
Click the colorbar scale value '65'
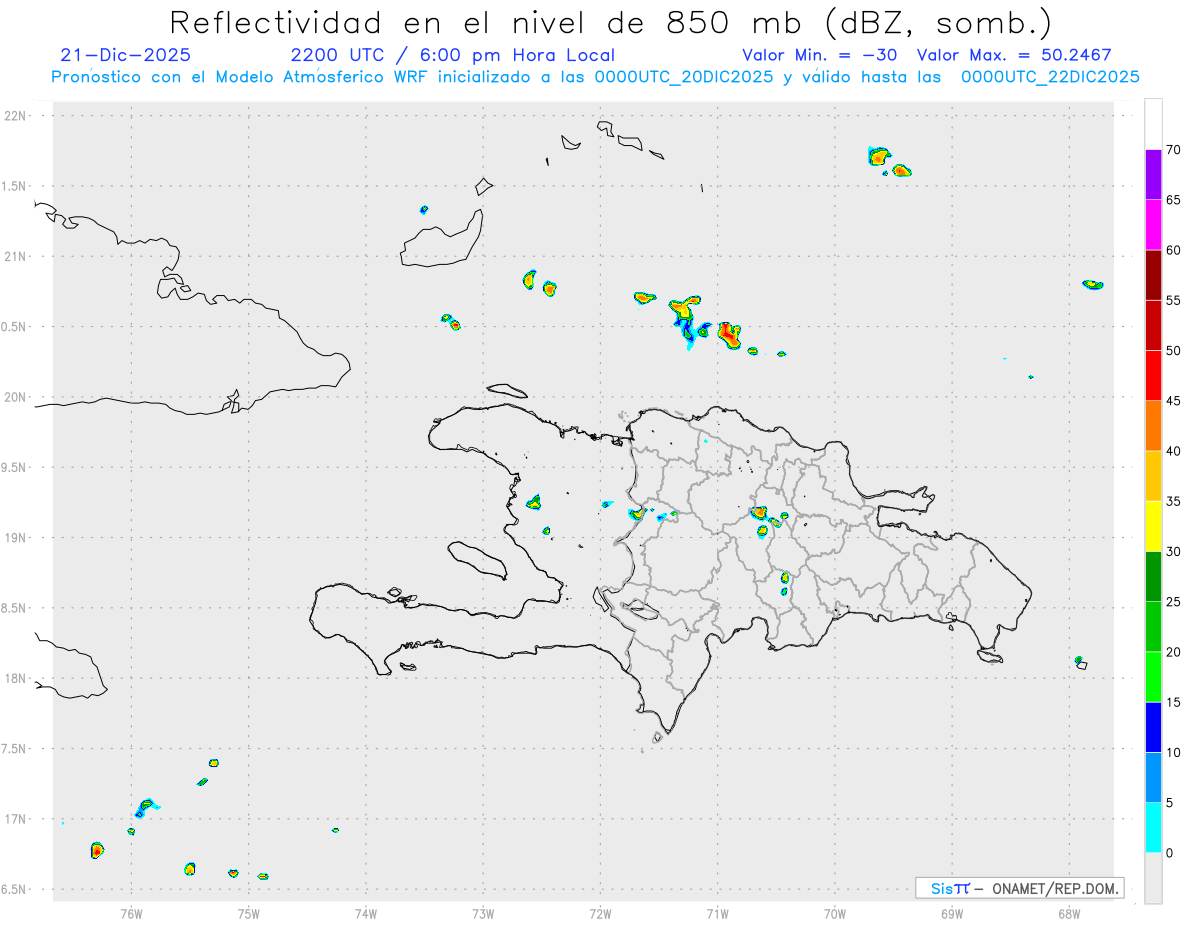pos(1174,200)
